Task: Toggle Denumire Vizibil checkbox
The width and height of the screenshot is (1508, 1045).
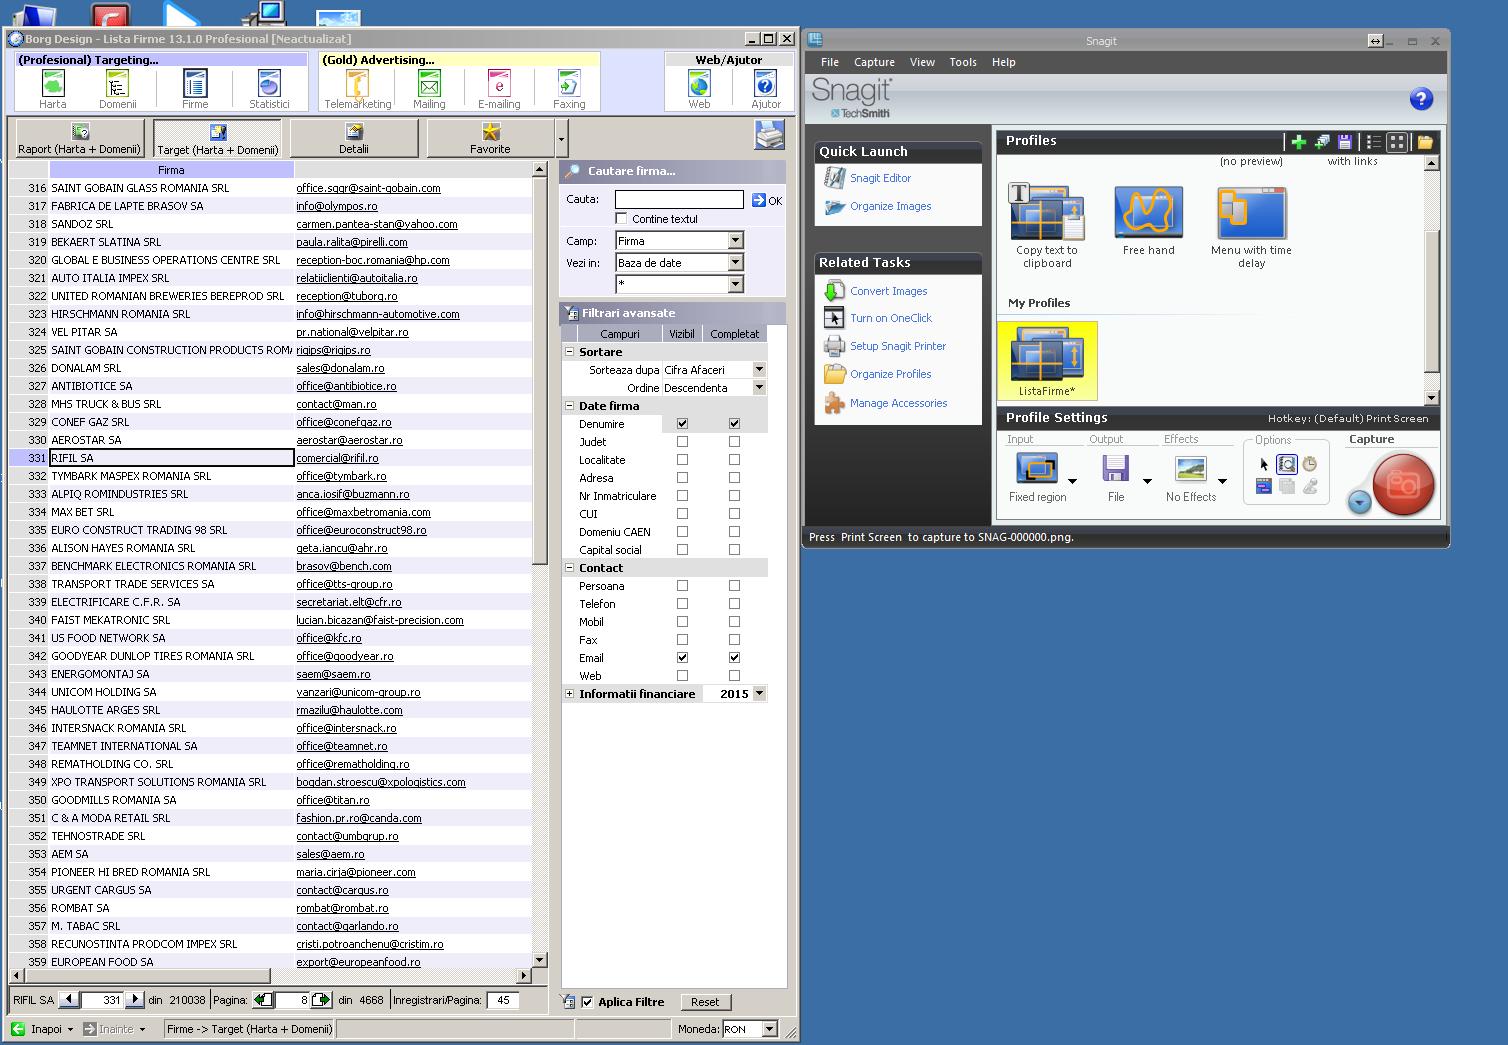Action: click(x=682, y=423)
